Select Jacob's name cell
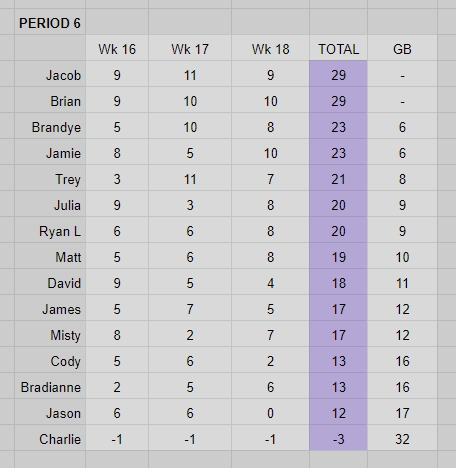This screenshot has width=456, height=468. tap(50, 74)
